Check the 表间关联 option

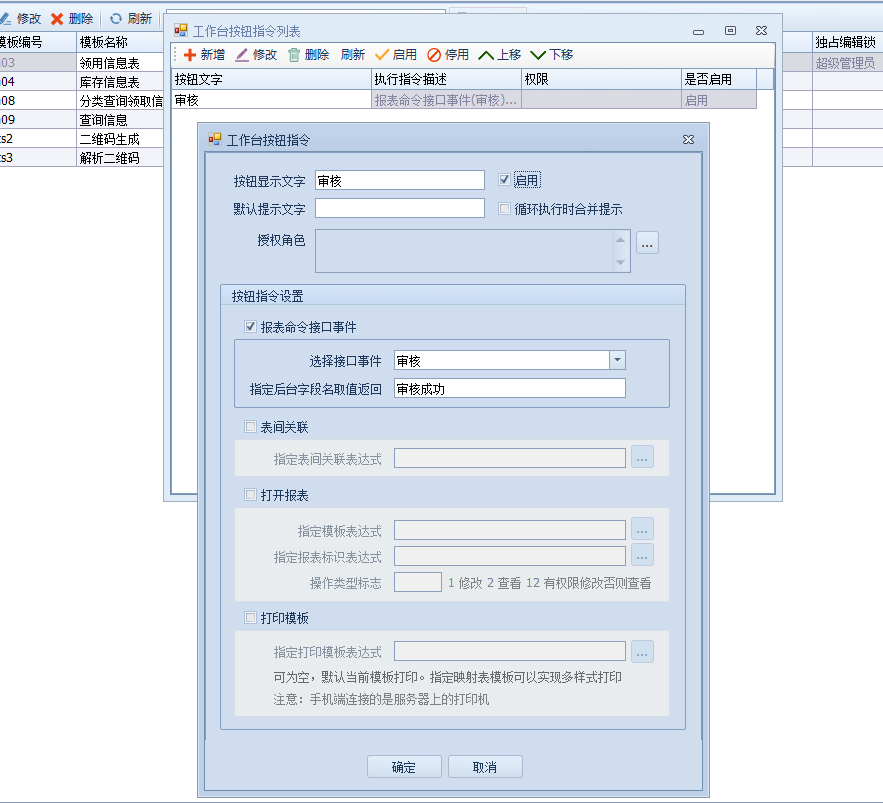point(250,427)
